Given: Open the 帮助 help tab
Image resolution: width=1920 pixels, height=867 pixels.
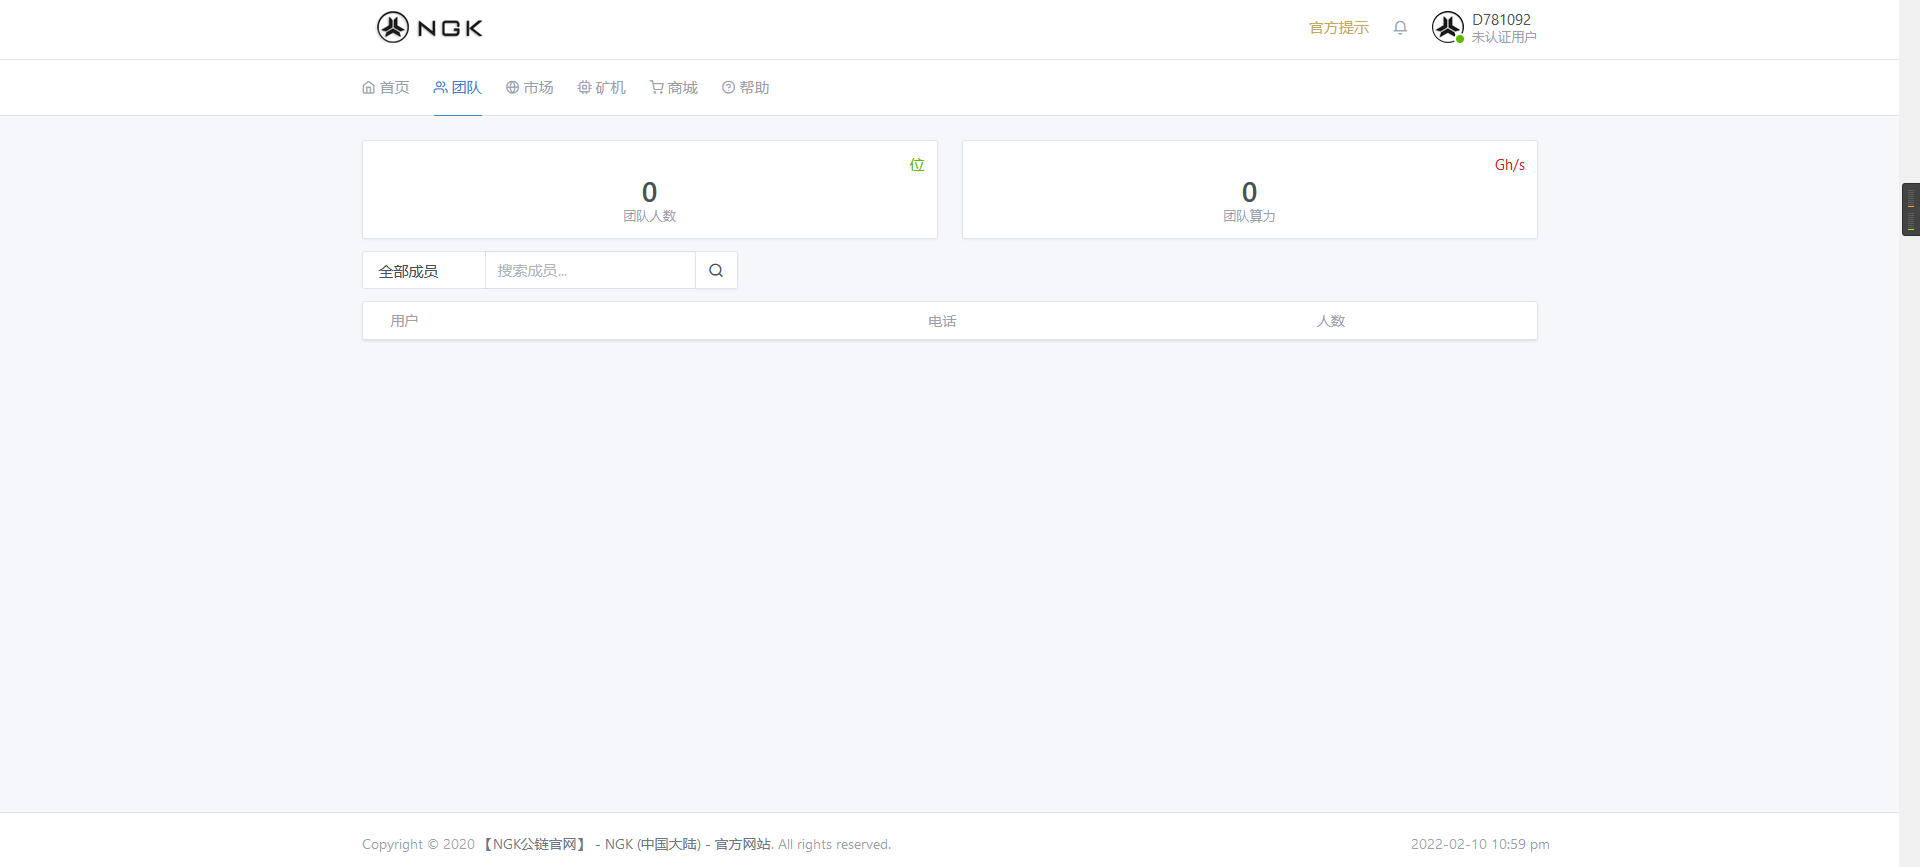Looking at the screenshot, I should [x=746, y=88].
